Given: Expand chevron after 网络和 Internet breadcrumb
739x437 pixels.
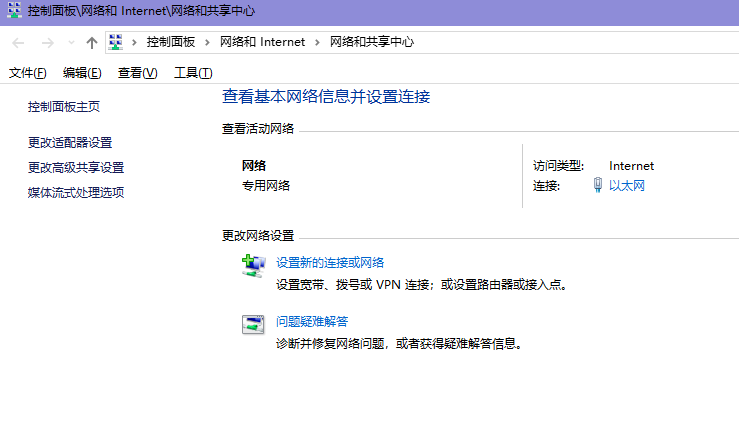Looking at the screenshot, I should click(x=317, y=42).
